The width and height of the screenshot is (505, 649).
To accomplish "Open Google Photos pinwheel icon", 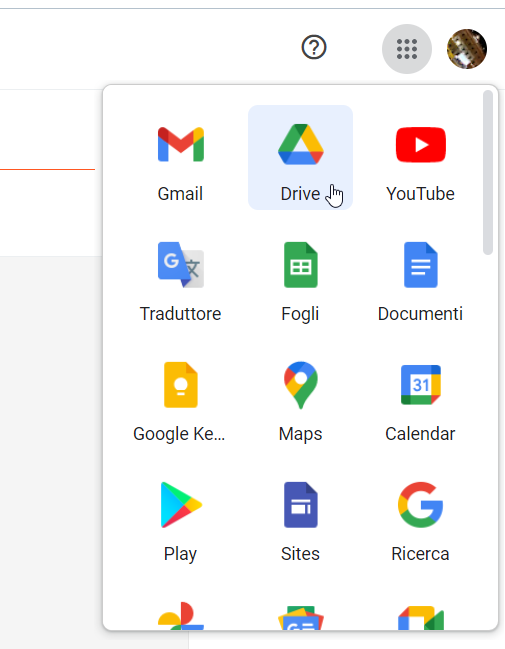I will coord(181,616).
